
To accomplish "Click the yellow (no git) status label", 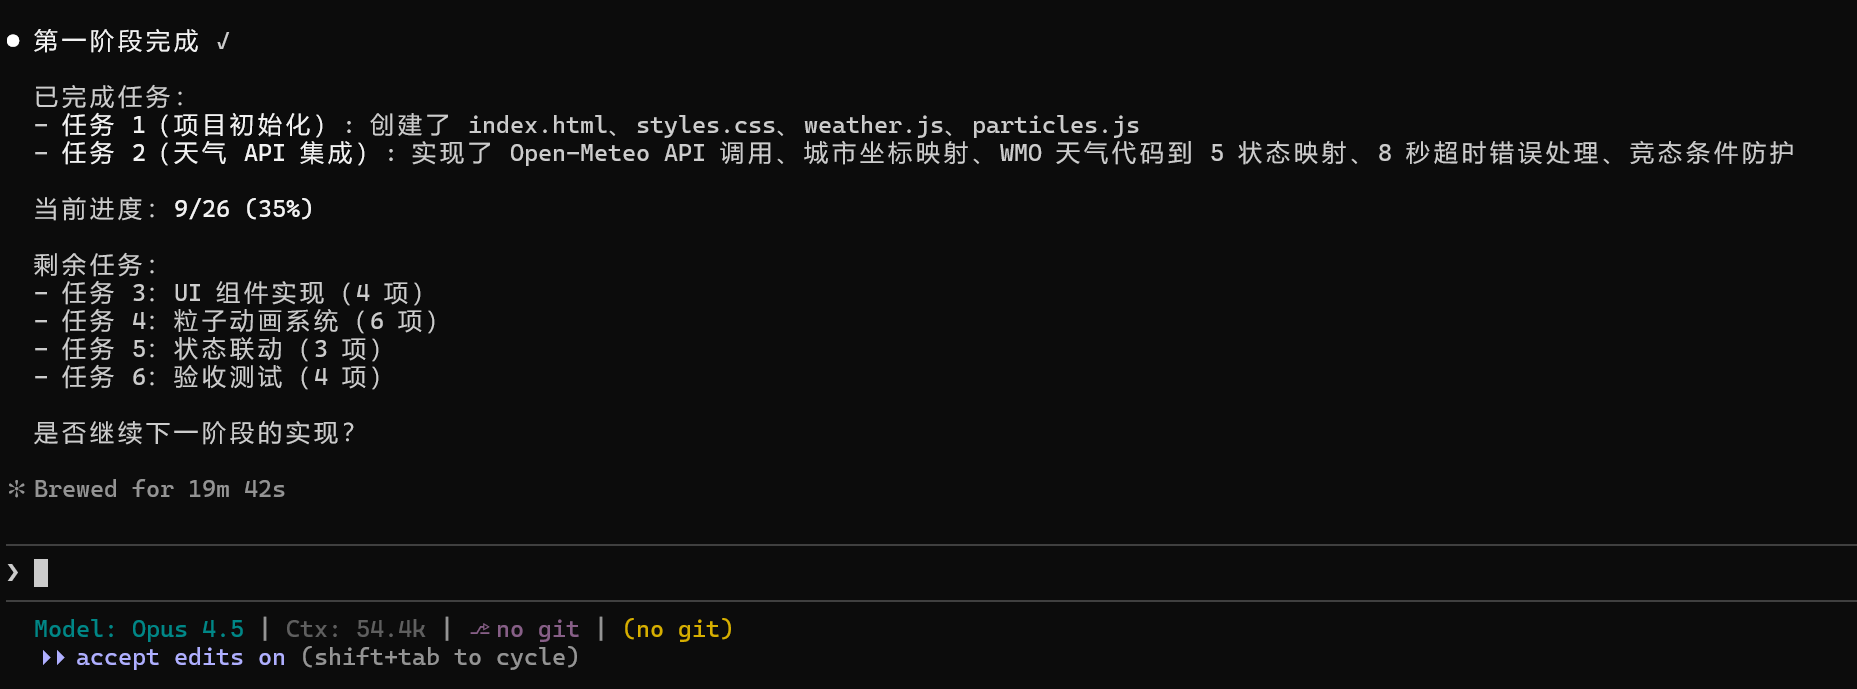I will [677, 629].
